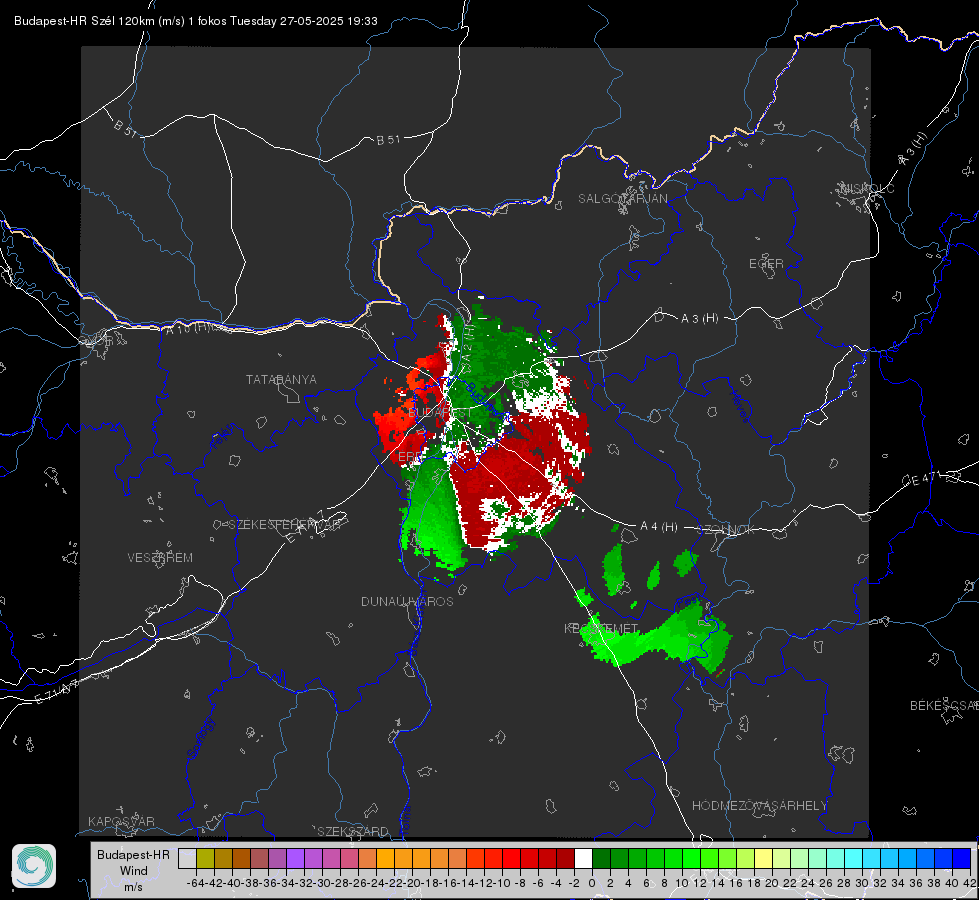Image resolution: width=979 pixels, height=900 pixels.
Task: Click the '-64' value on the legend scale
Action: [x=195, y=883]
